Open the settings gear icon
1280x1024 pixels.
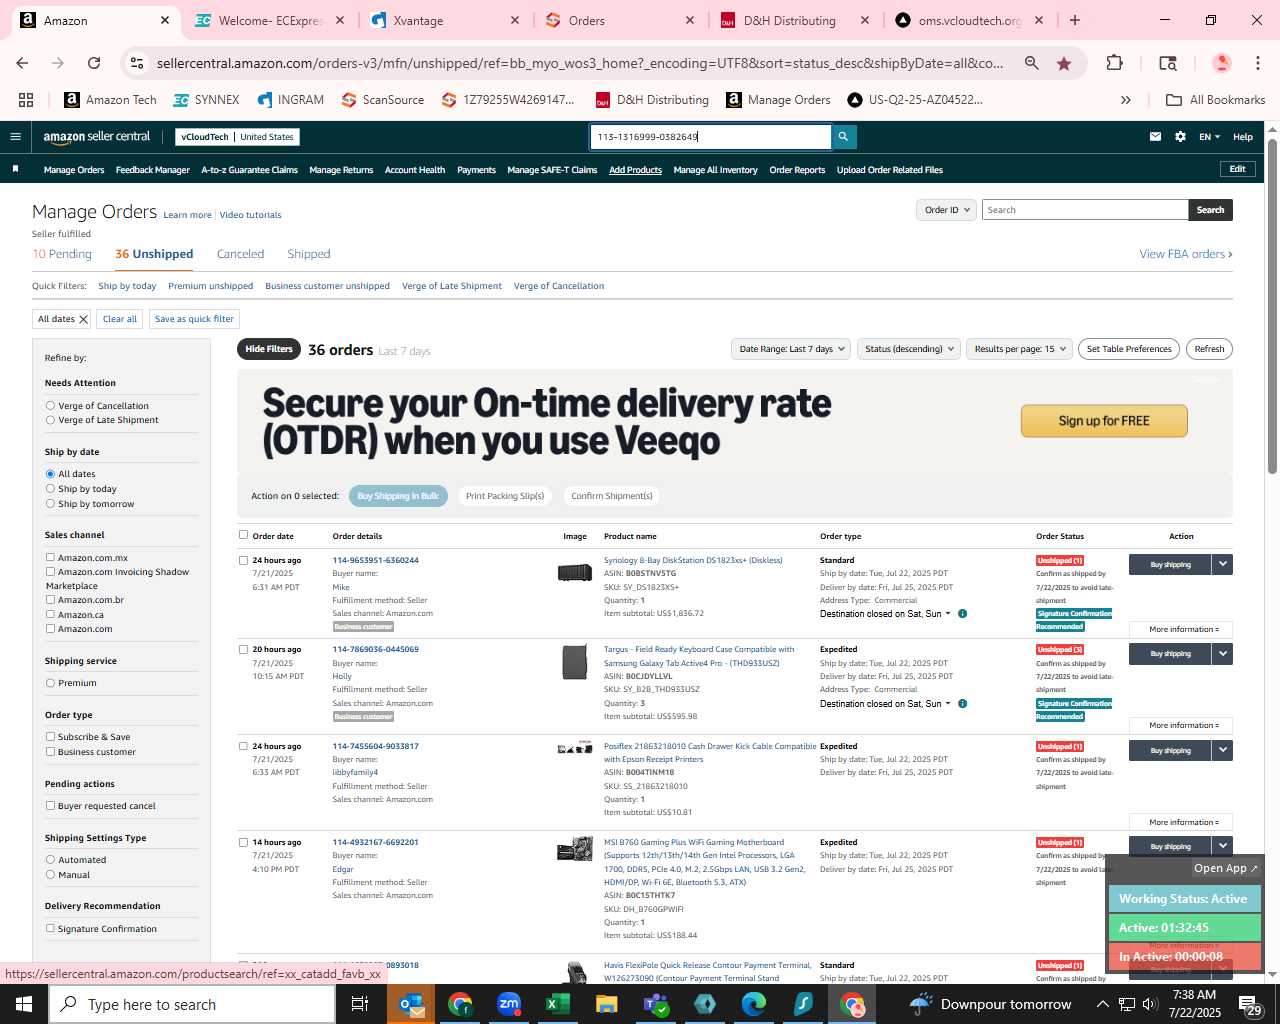1180,137
